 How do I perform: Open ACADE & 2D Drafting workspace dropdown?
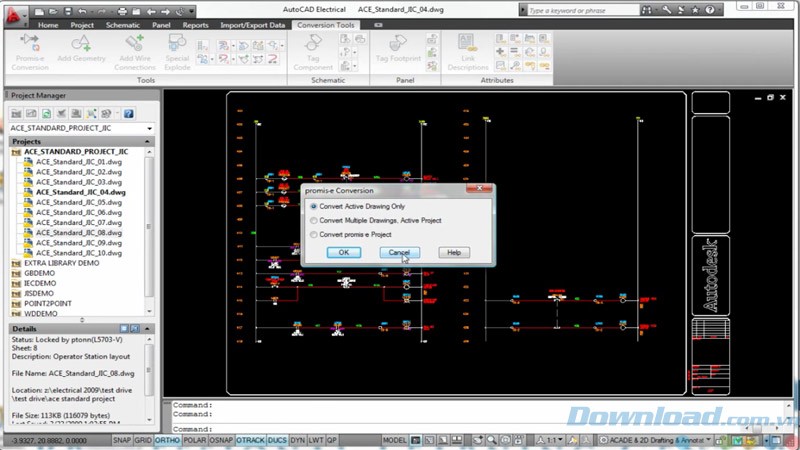(708, 440)
